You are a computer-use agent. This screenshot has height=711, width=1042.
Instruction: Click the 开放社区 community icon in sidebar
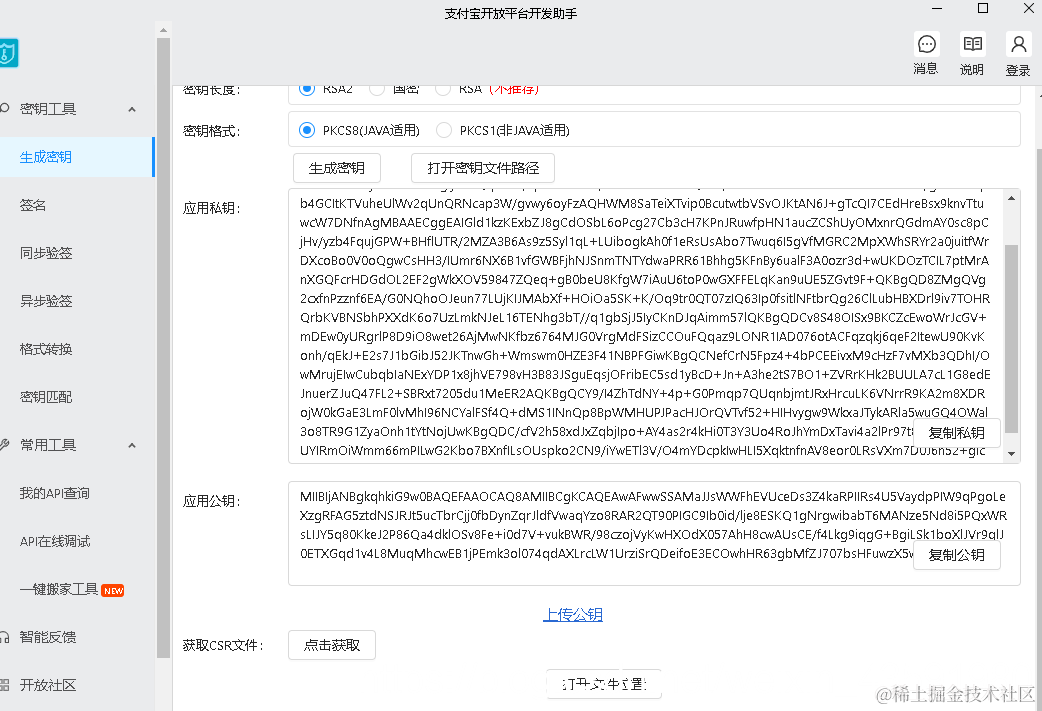click(8, 684)
